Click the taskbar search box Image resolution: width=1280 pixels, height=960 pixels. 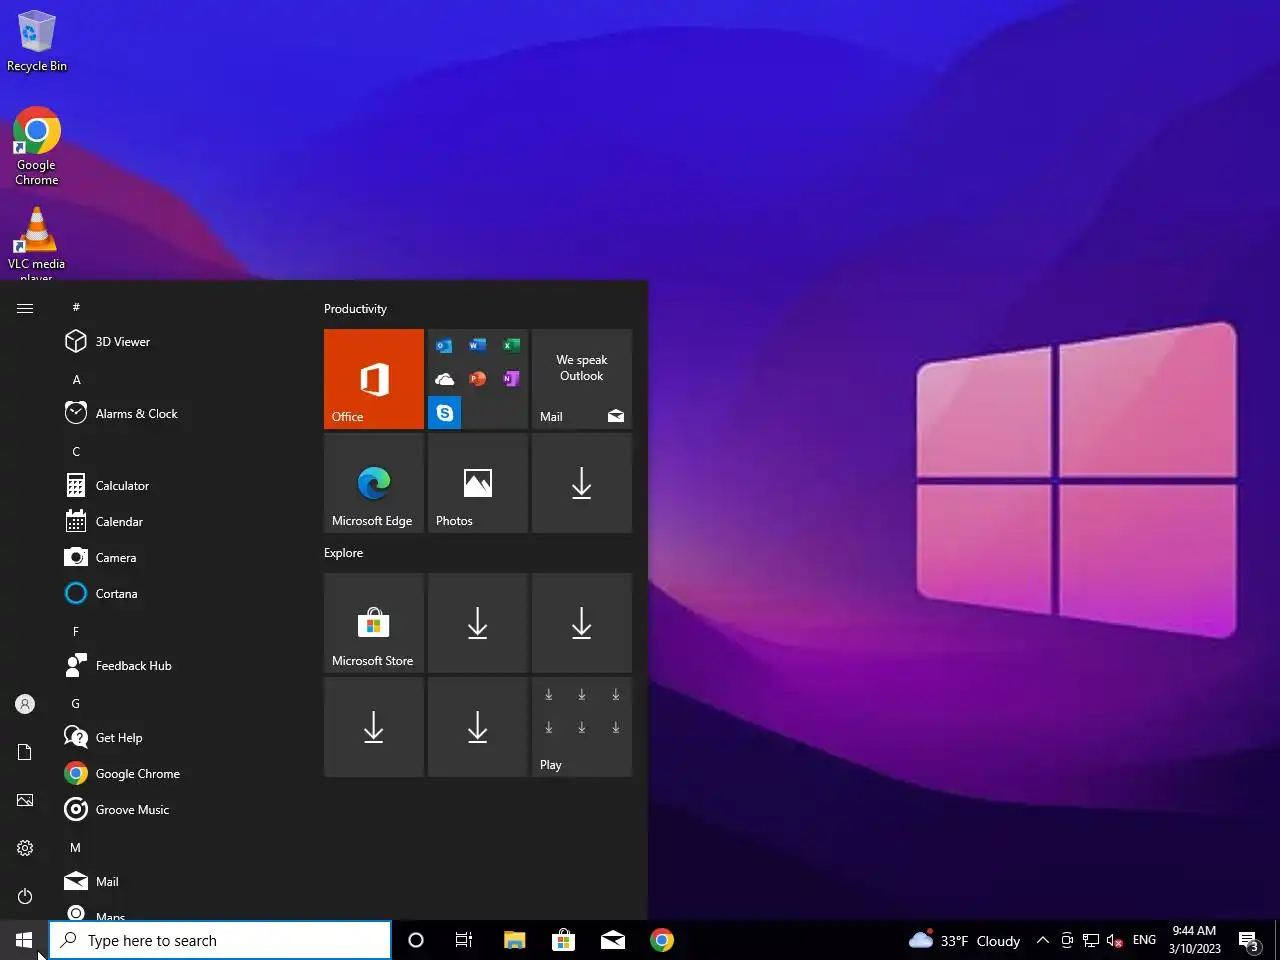click(x=220, y=940)
